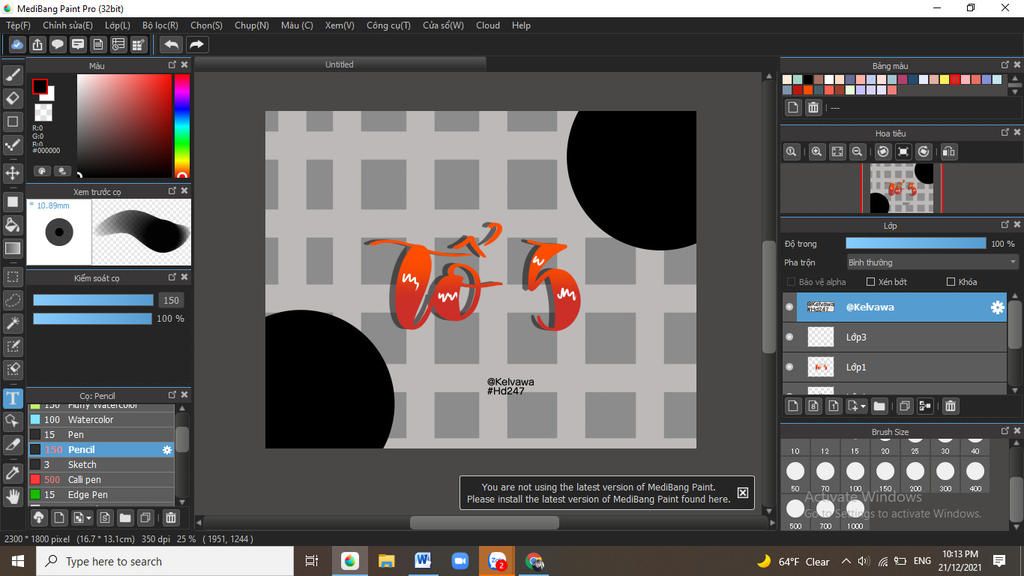The width and height of the screenshot is (1024, 576).
Task: Adjust the brush size 150 slider
Action: 93,300
